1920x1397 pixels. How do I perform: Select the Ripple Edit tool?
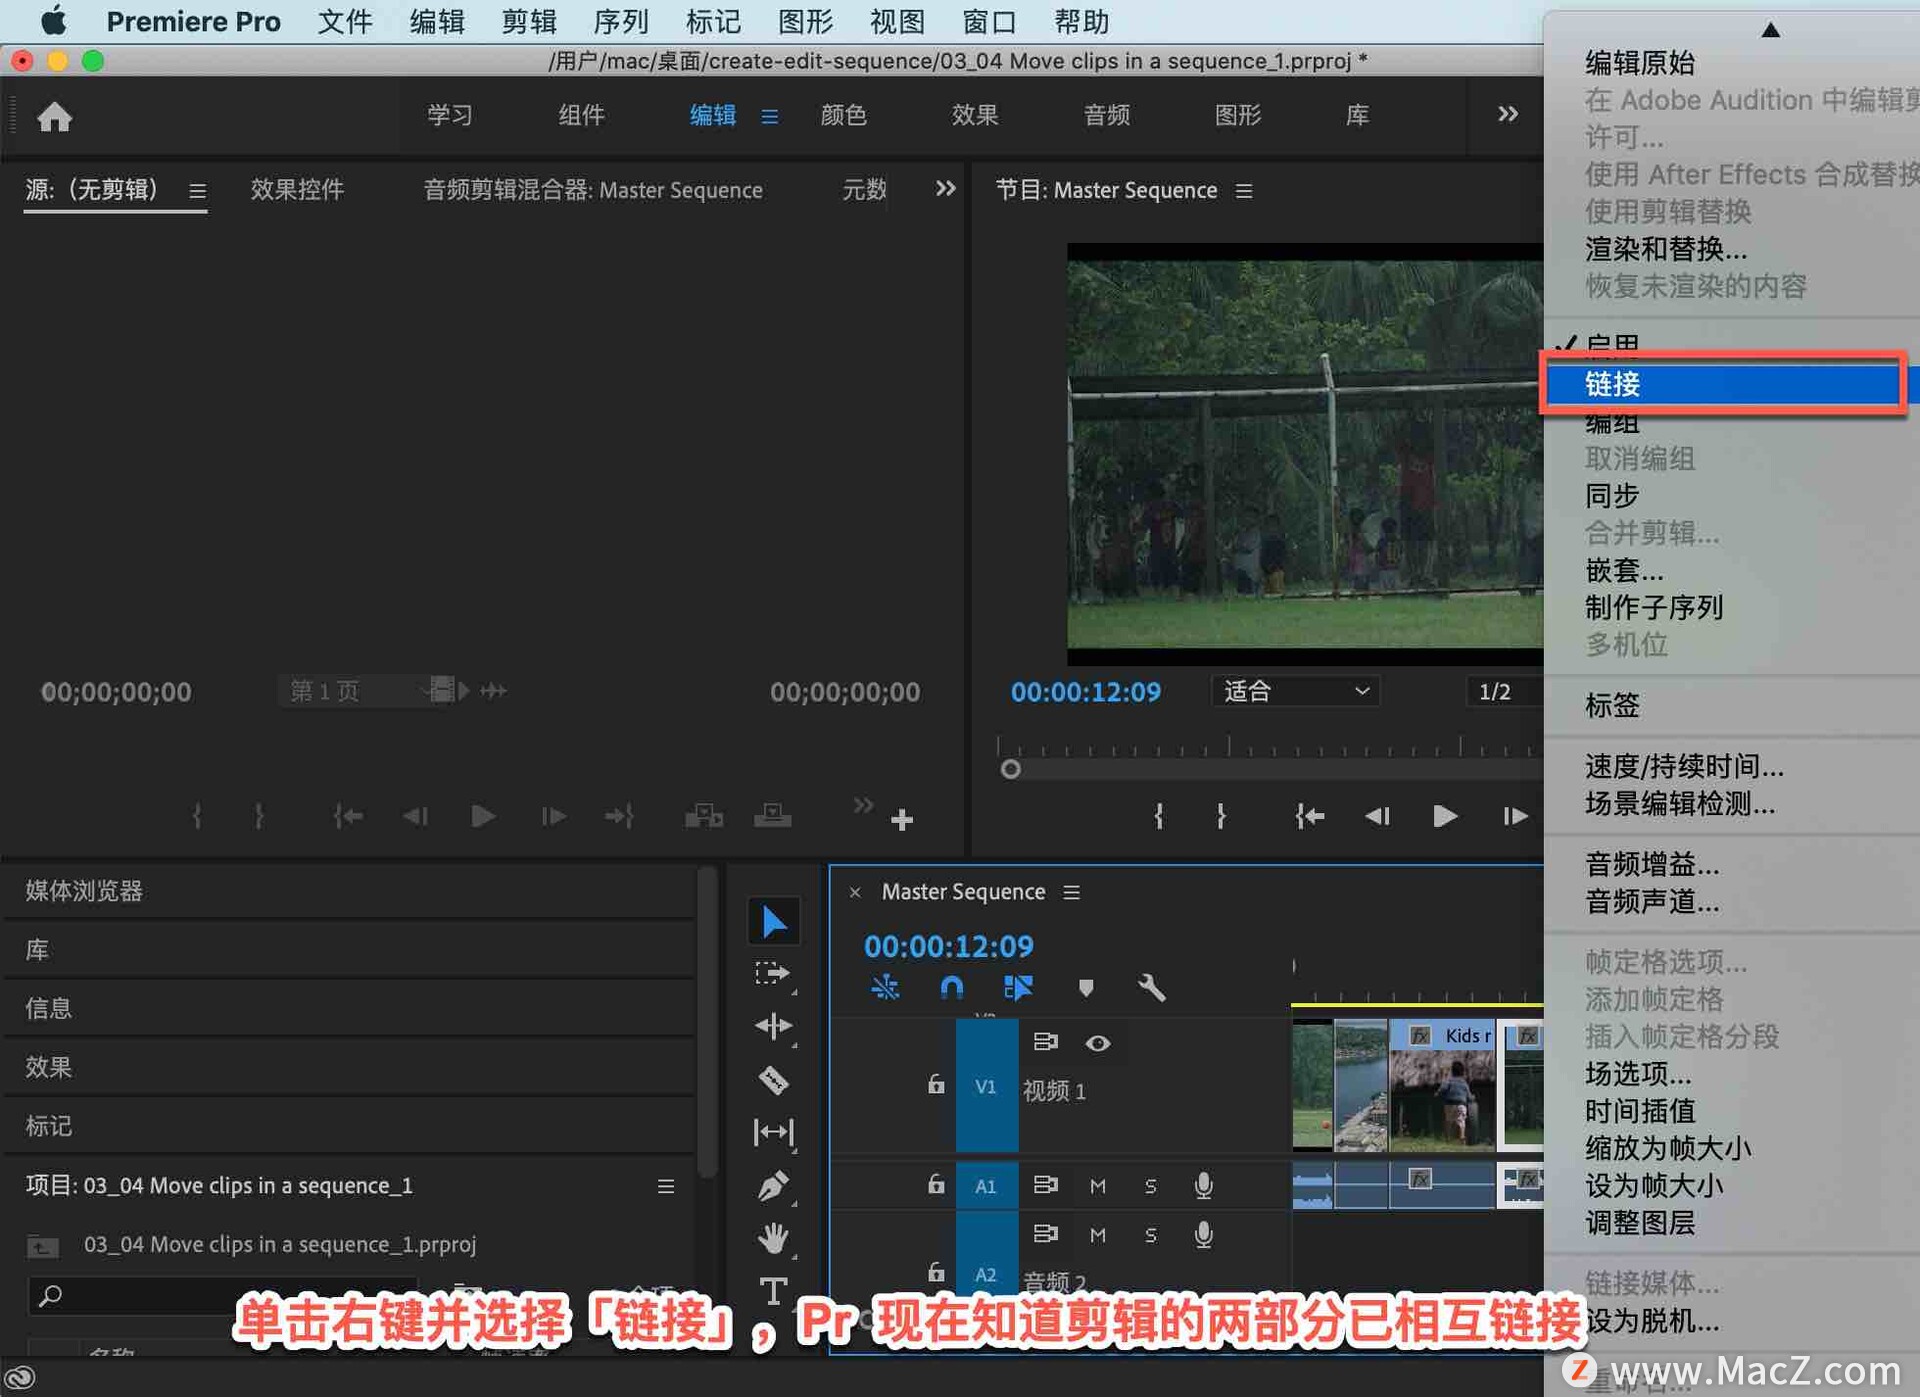point(773,1026)
